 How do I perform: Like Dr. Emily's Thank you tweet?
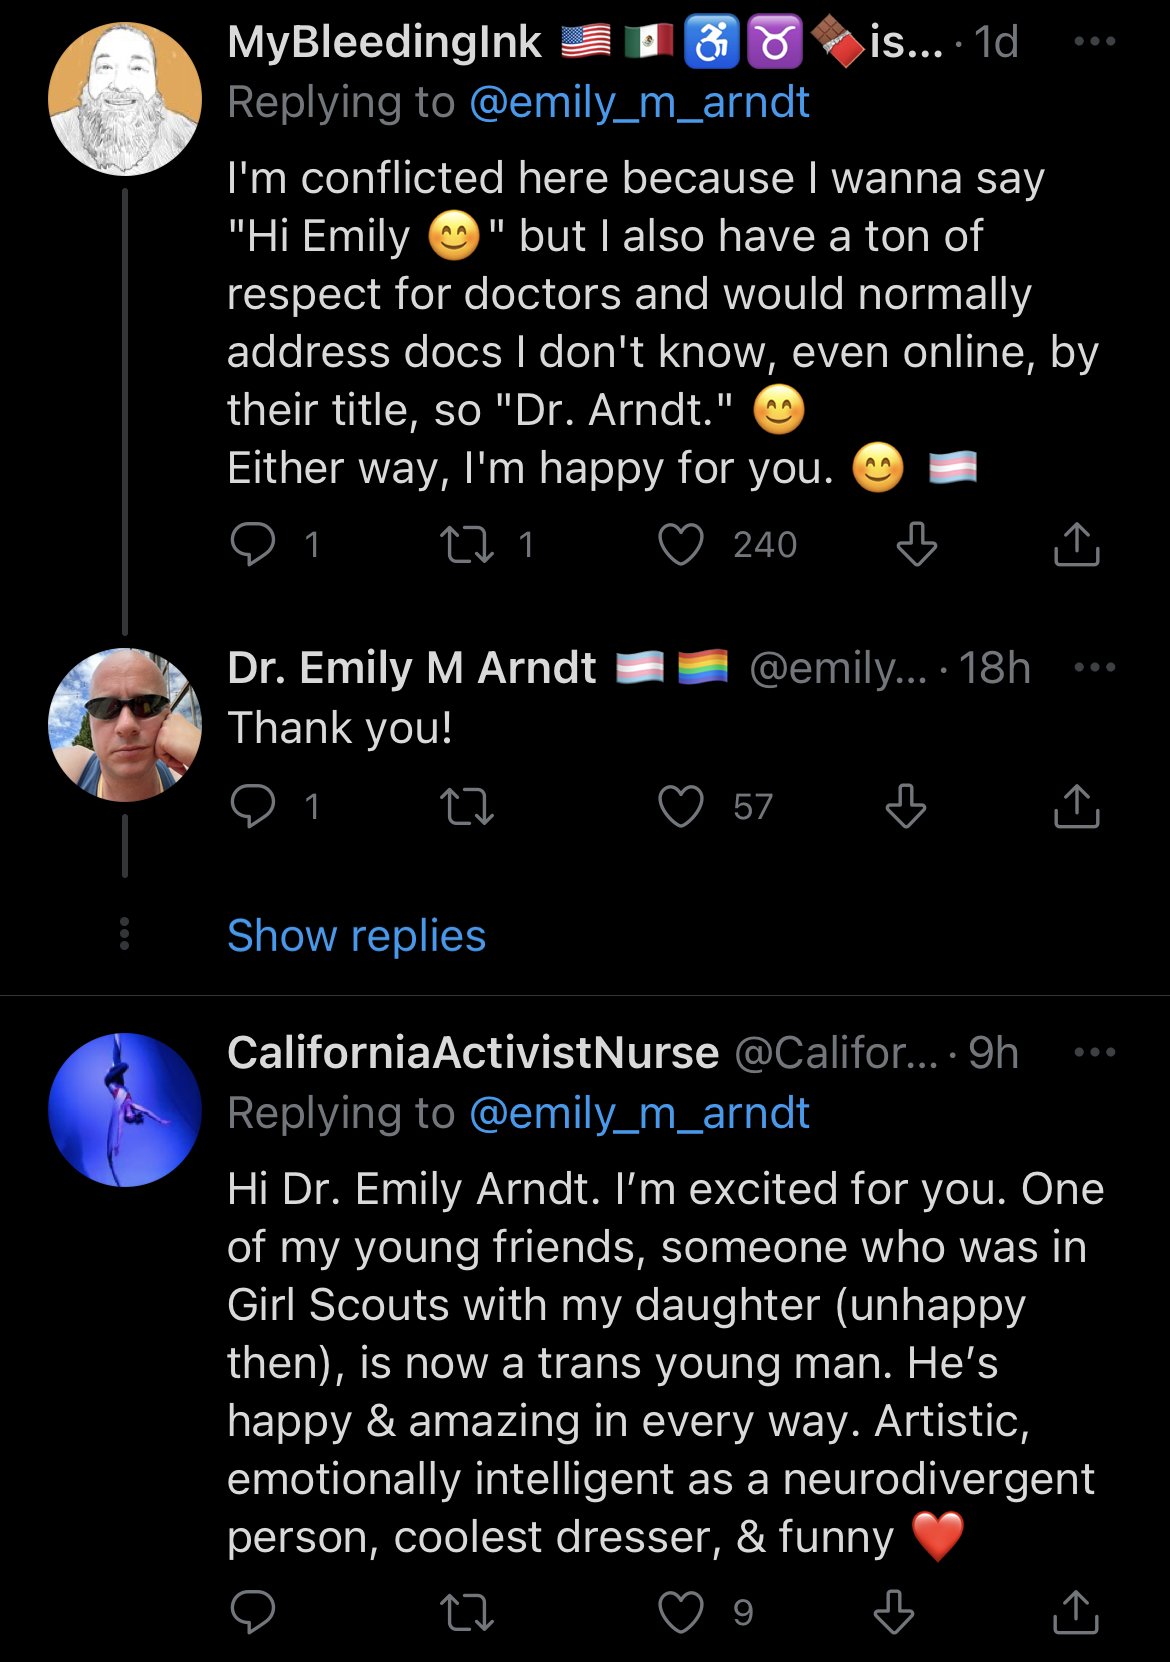click(681, 806)
